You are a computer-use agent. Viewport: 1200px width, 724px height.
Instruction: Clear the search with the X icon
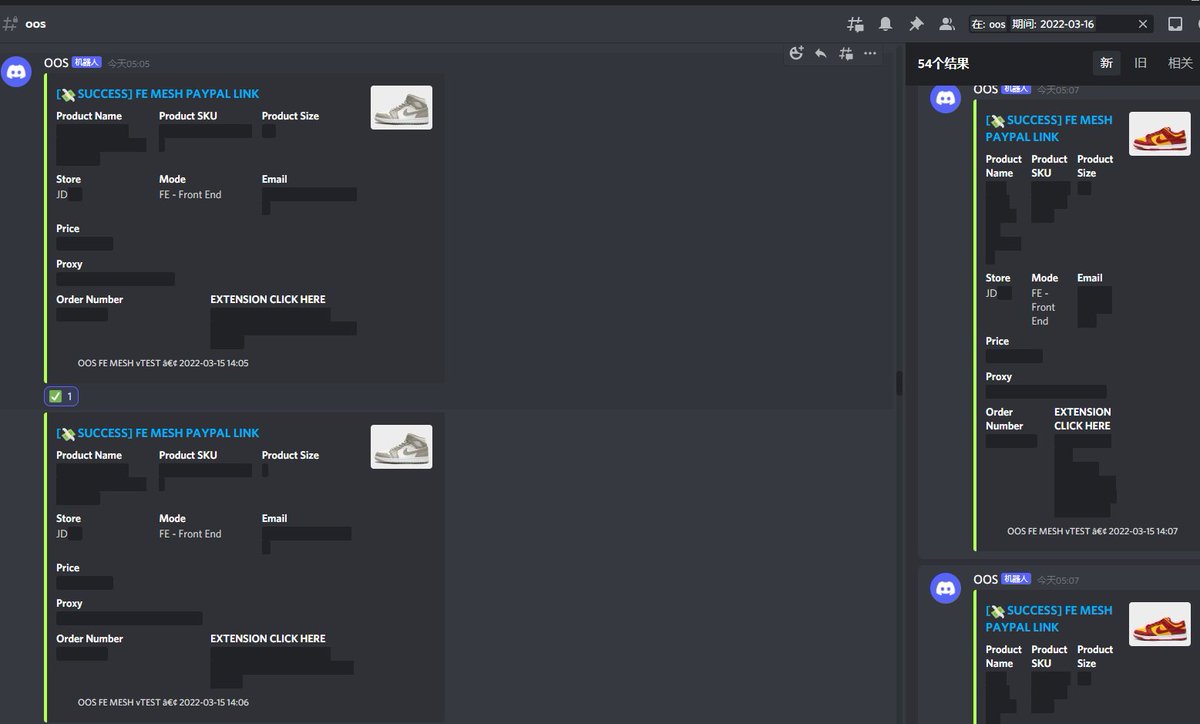point(1143,24)
